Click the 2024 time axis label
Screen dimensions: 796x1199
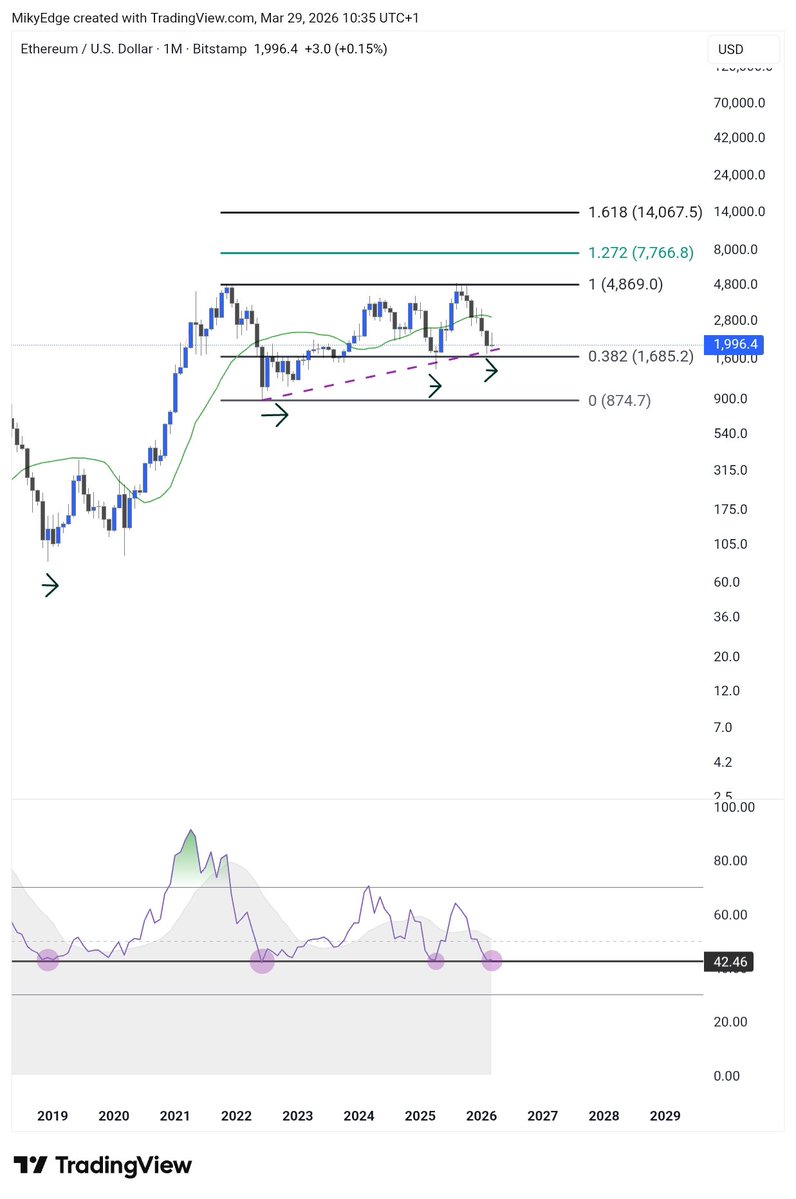359,1116
